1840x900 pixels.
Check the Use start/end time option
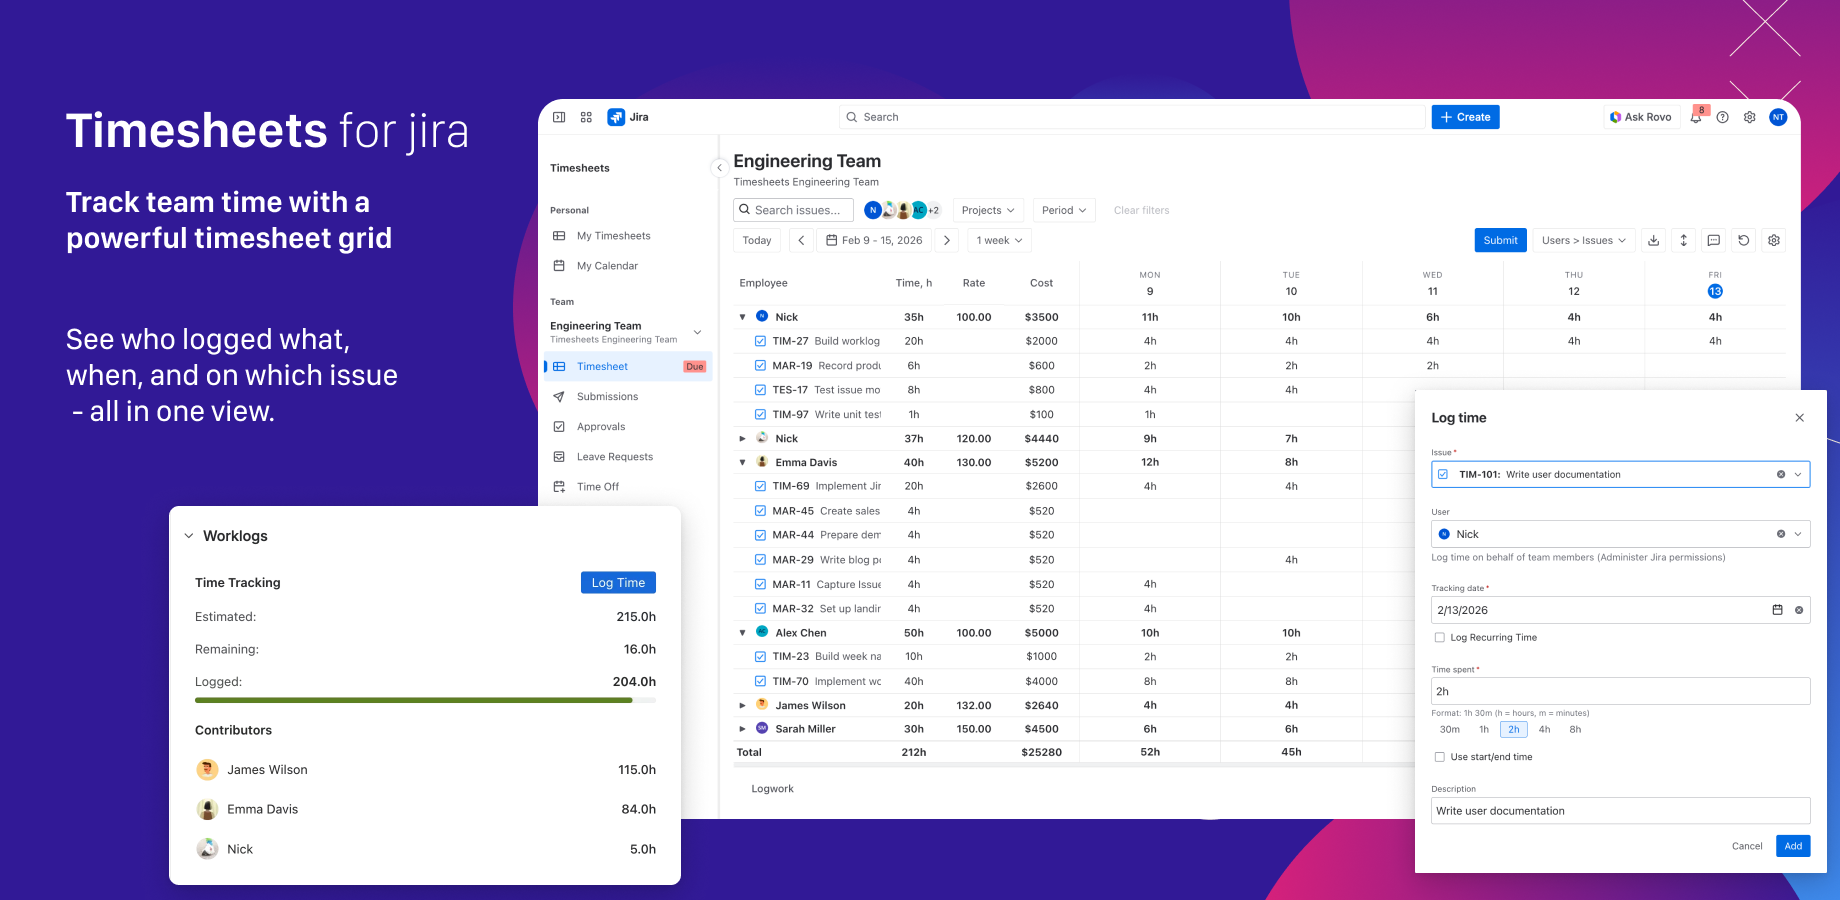coord(1439,757)
